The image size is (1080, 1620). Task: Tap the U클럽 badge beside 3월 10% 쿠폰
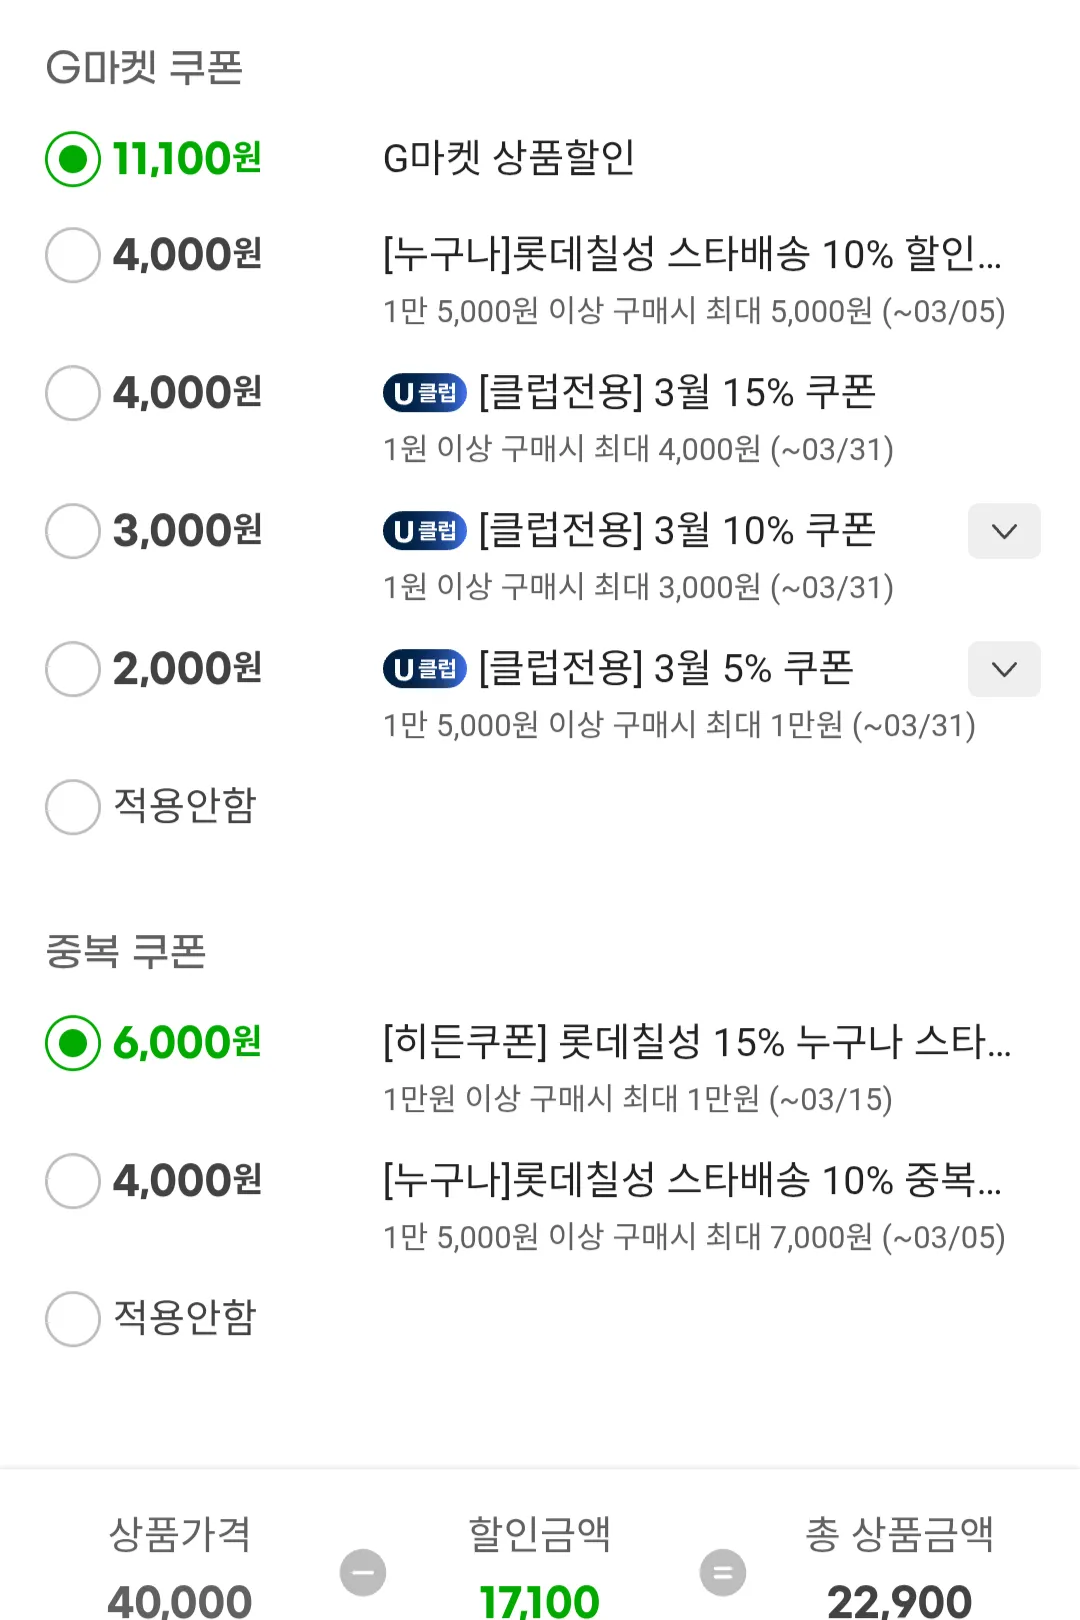[x=425, y=531]
